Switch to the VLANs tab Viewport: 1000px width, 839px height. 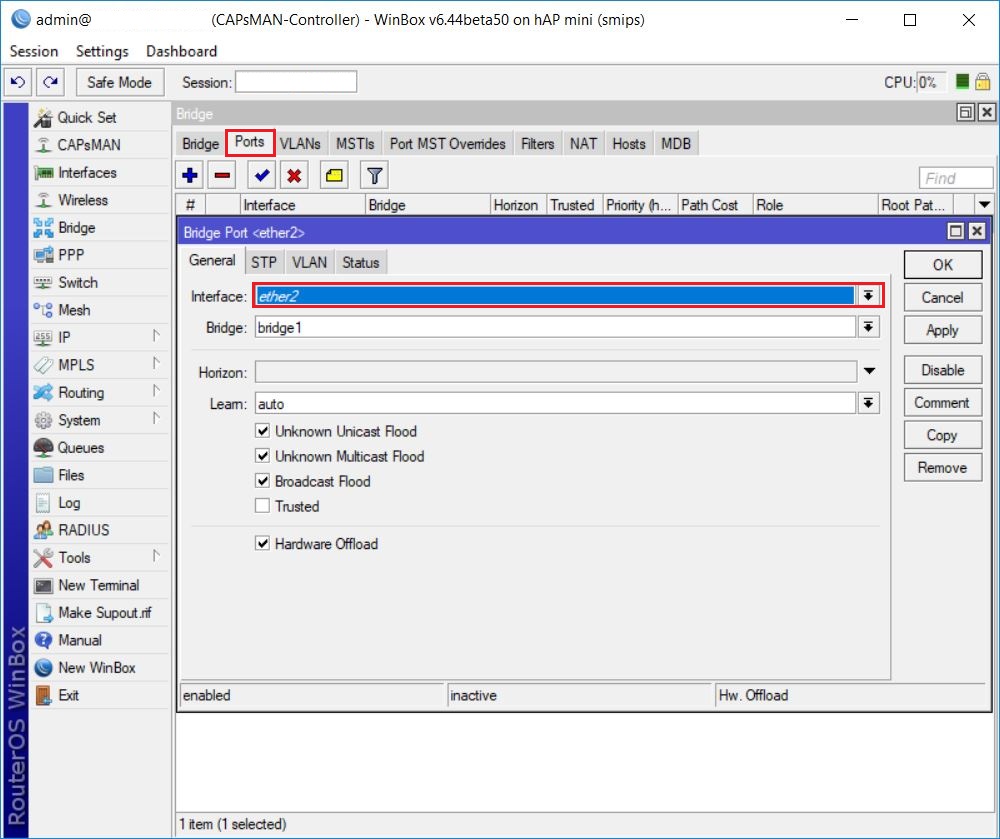click(x=300, y=143)
